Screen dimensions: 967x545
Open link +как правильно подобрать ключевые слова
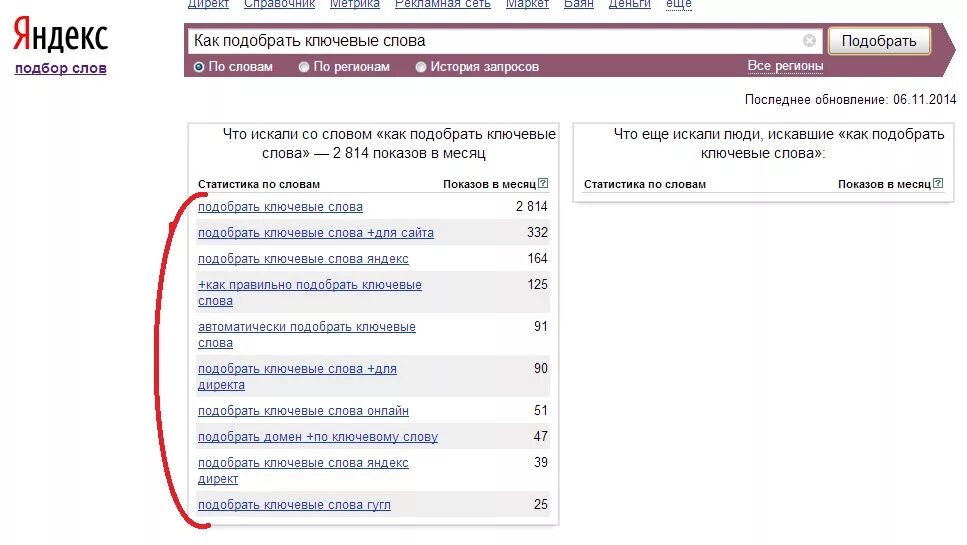click(310, 292)
